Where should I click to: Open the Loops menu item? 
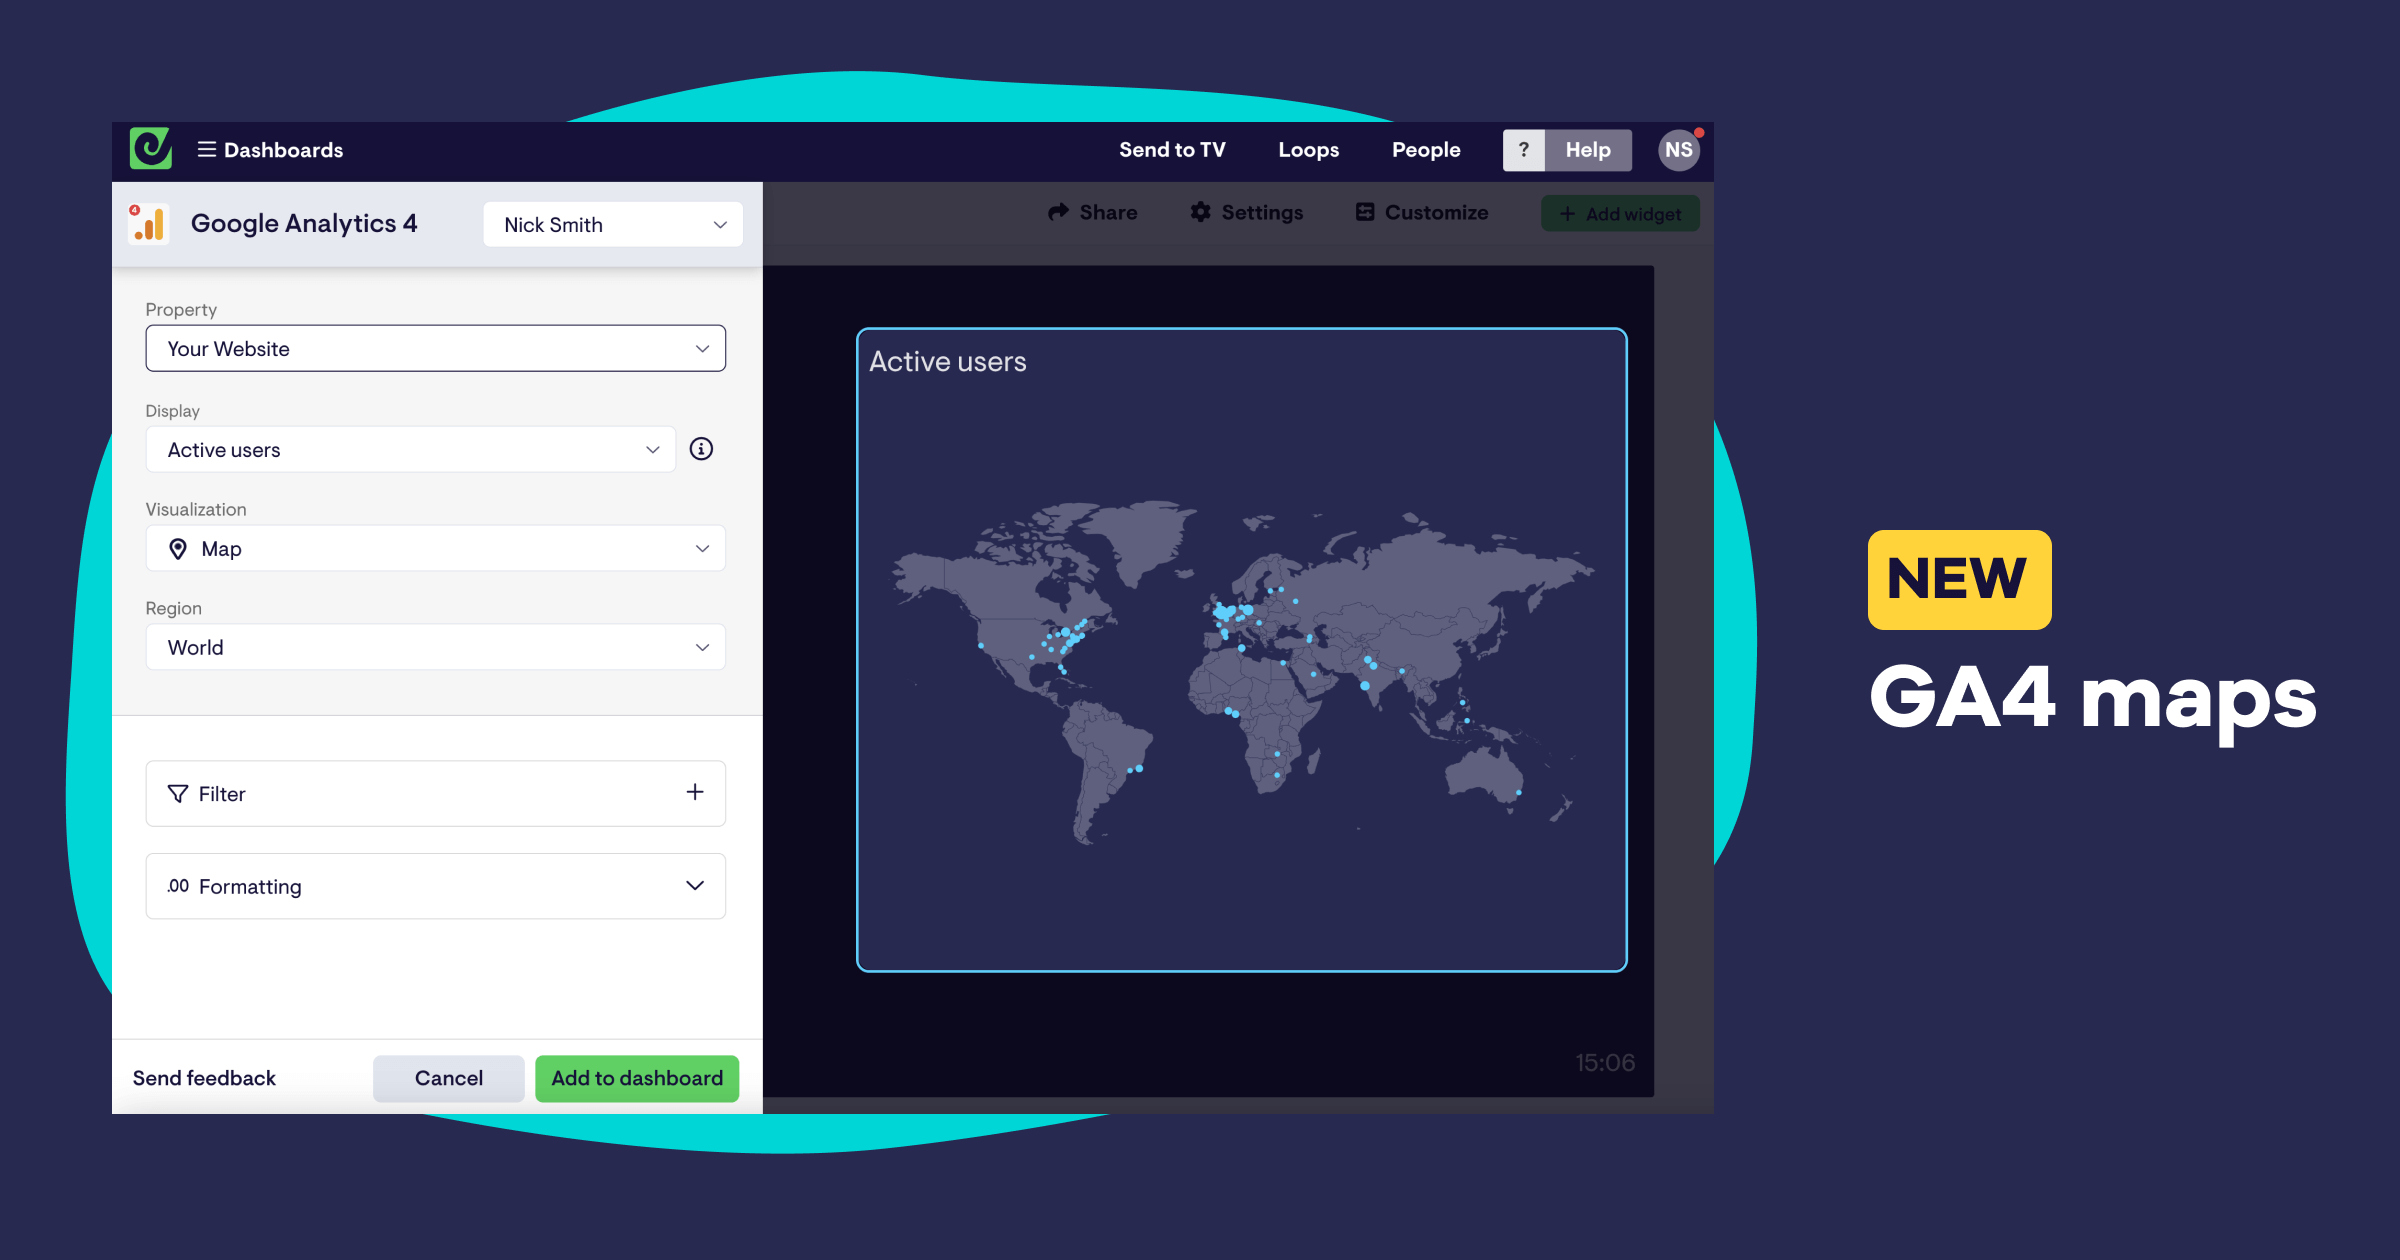click(1309, 150)
